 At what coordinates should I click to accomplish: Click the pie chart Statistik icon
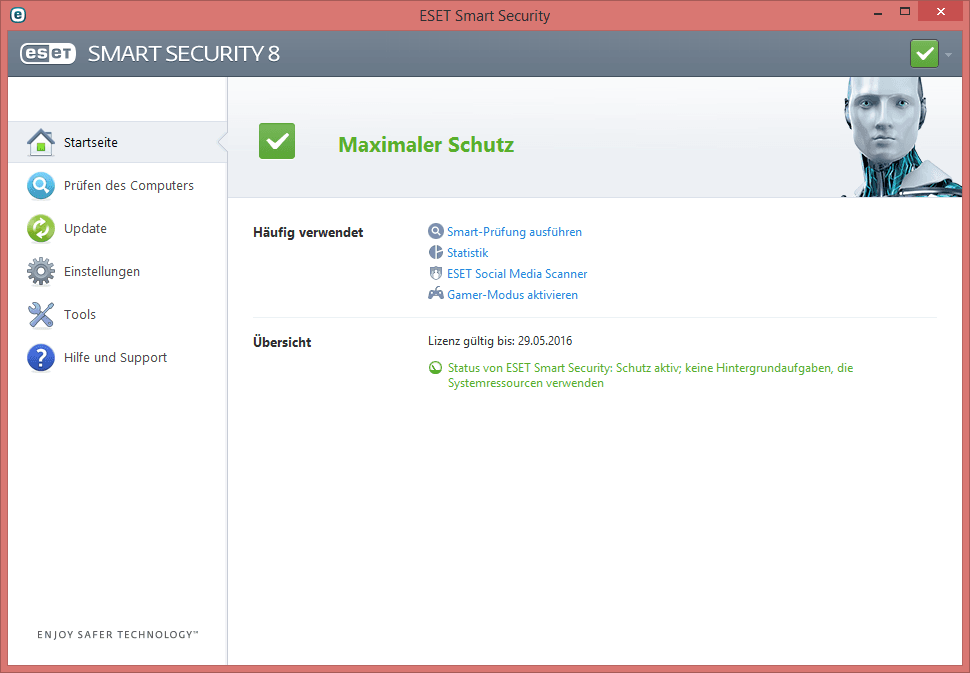(x=435, y=253)
